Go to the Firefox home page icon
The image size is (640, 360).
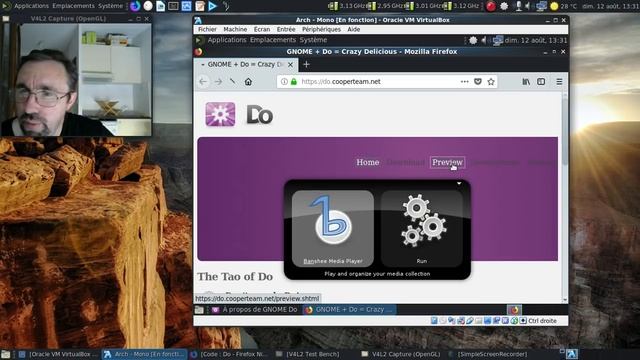(x=248, y=82)
